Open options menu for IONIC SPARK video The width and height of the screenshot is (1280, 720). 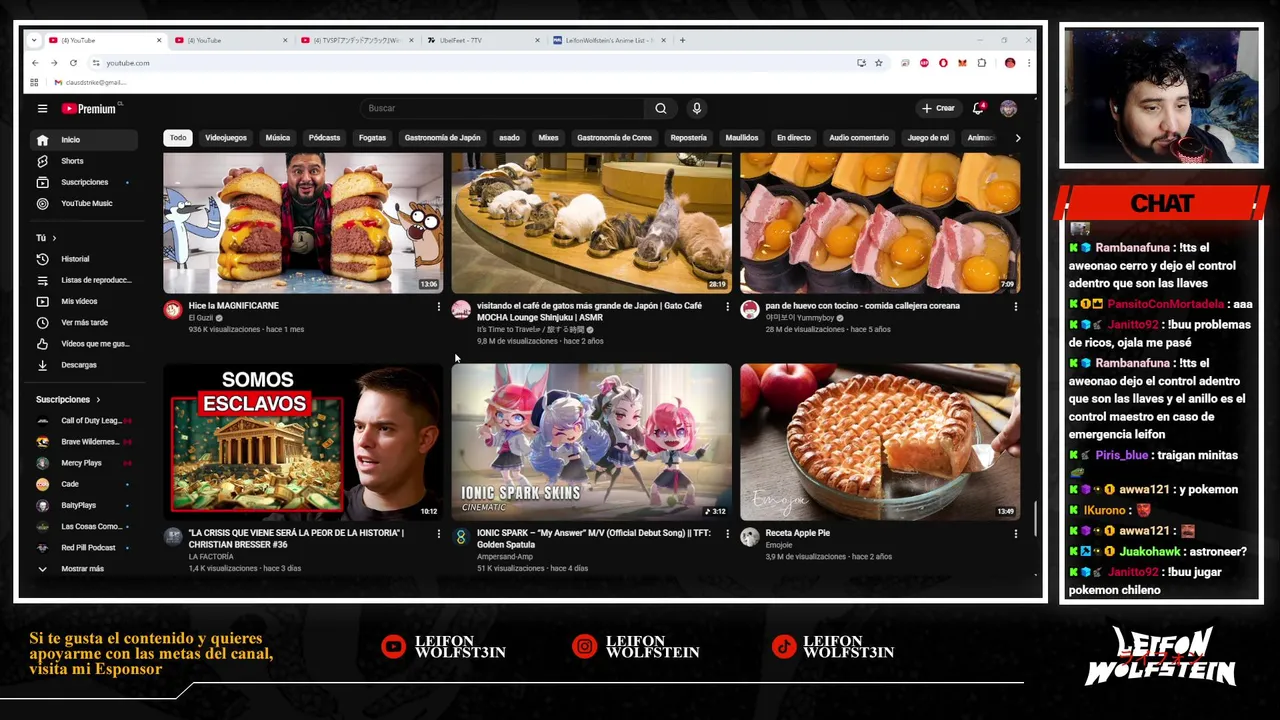(727, 534)
